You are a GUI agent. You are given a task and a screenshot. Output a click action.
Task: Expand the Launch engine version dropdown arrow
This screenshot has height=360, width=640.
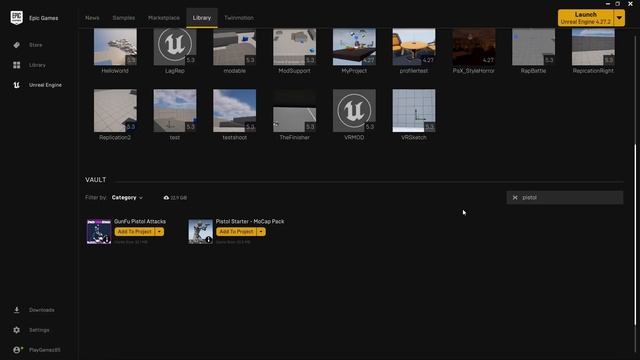point(619,18)
